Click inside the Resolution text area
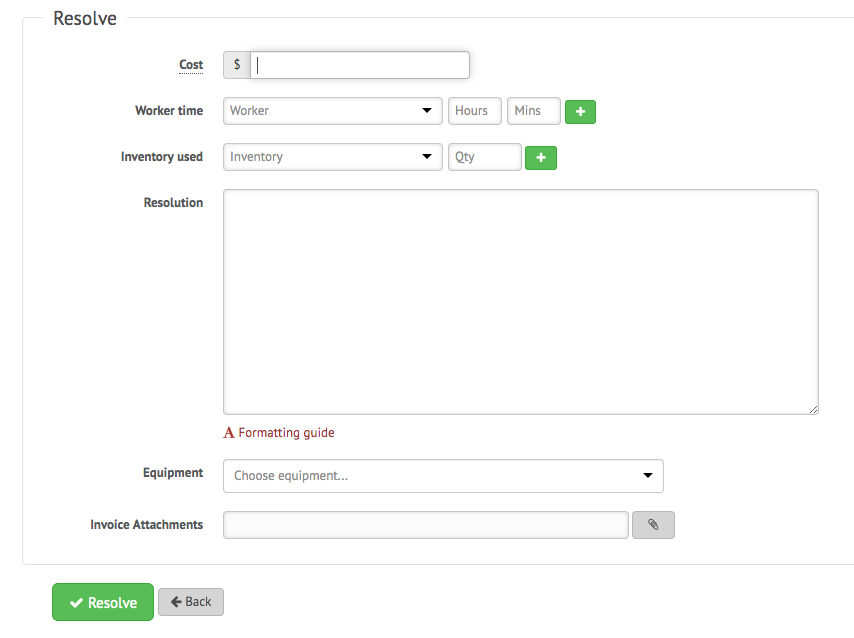Image resolution: width=854 pixels, height=638 pixels. (520, 301)
